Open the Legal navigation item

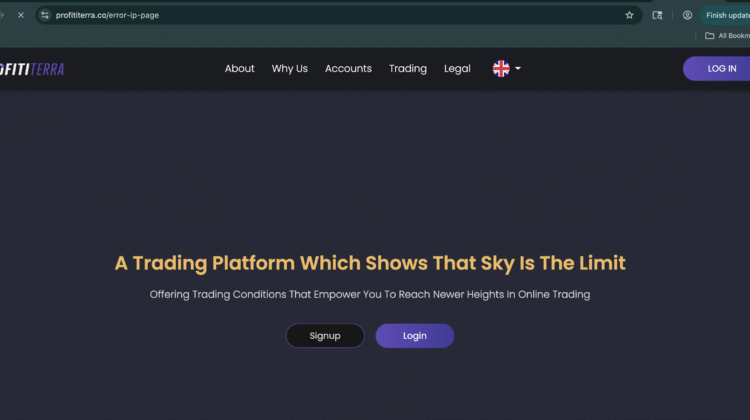[457, 69]
